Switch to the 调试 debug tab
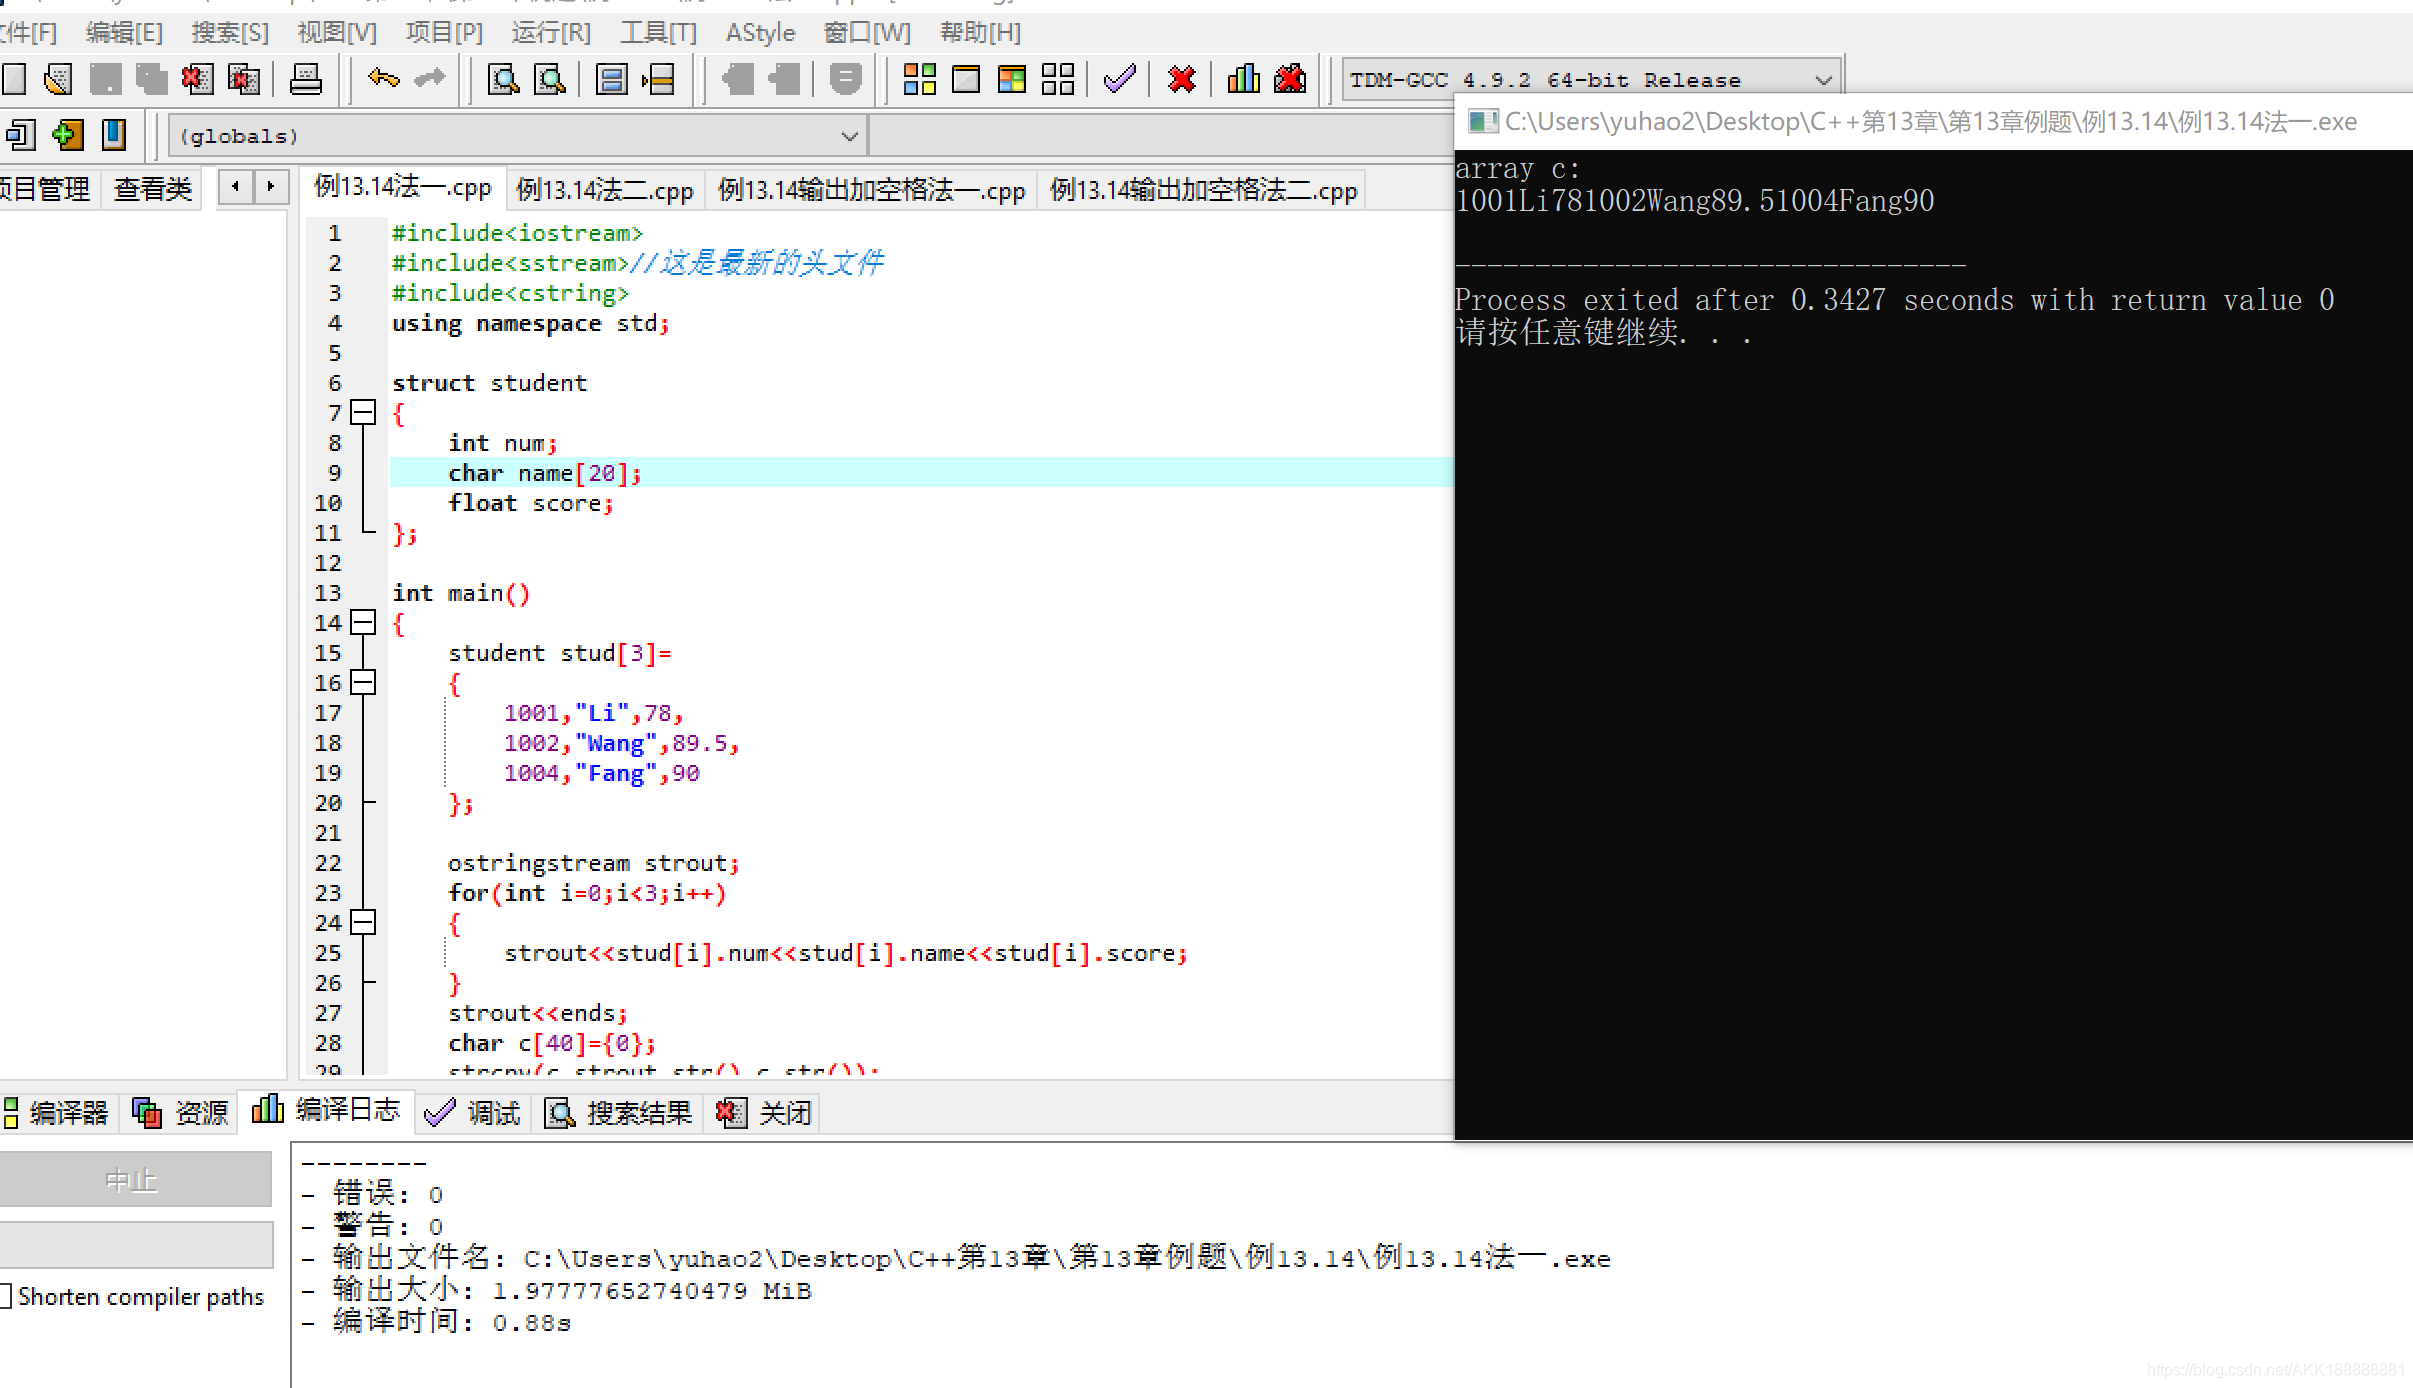The width and height of the screenshot is (2413, 1388). pos(472,1113)
